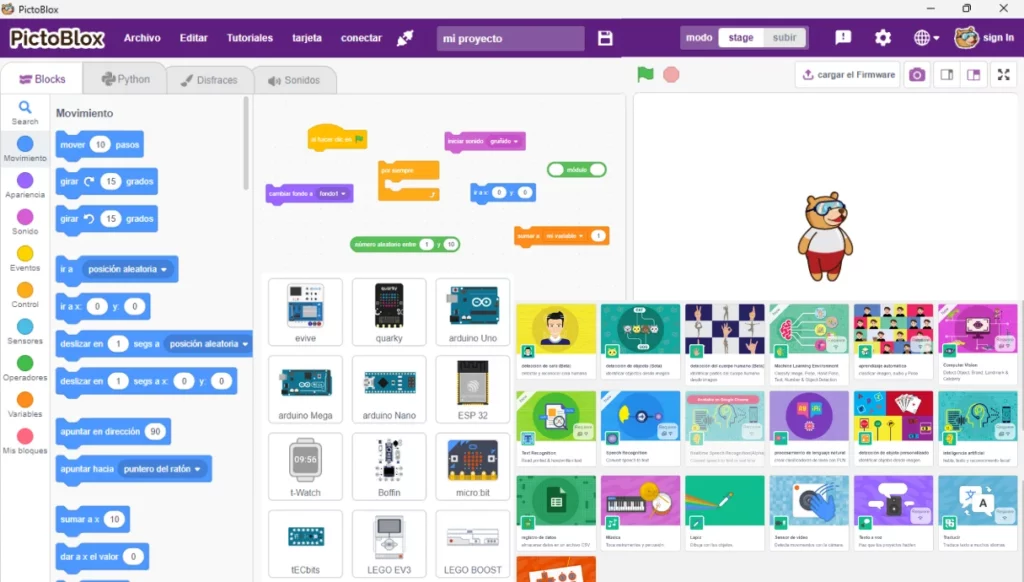Select the Blocks tab
The width and height of the screenshot is (1024, 582).
click(42, 79)
